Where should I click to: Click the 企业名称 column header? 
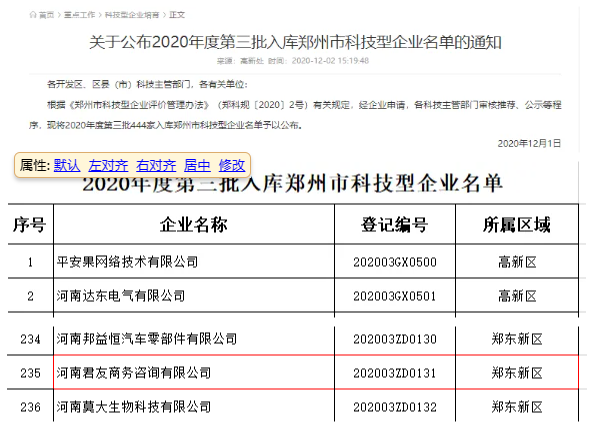194,225
